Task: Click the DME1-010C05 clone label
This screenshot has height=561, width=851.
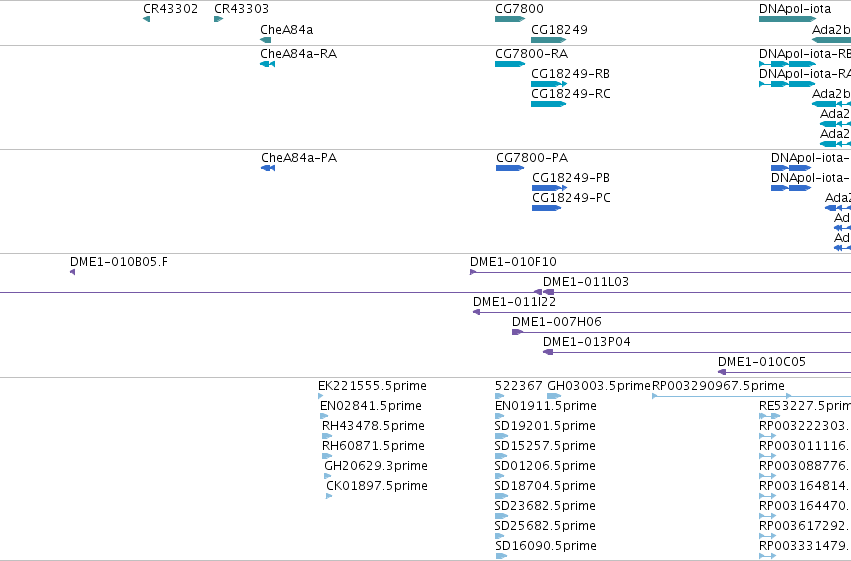Action: (761, 361)
